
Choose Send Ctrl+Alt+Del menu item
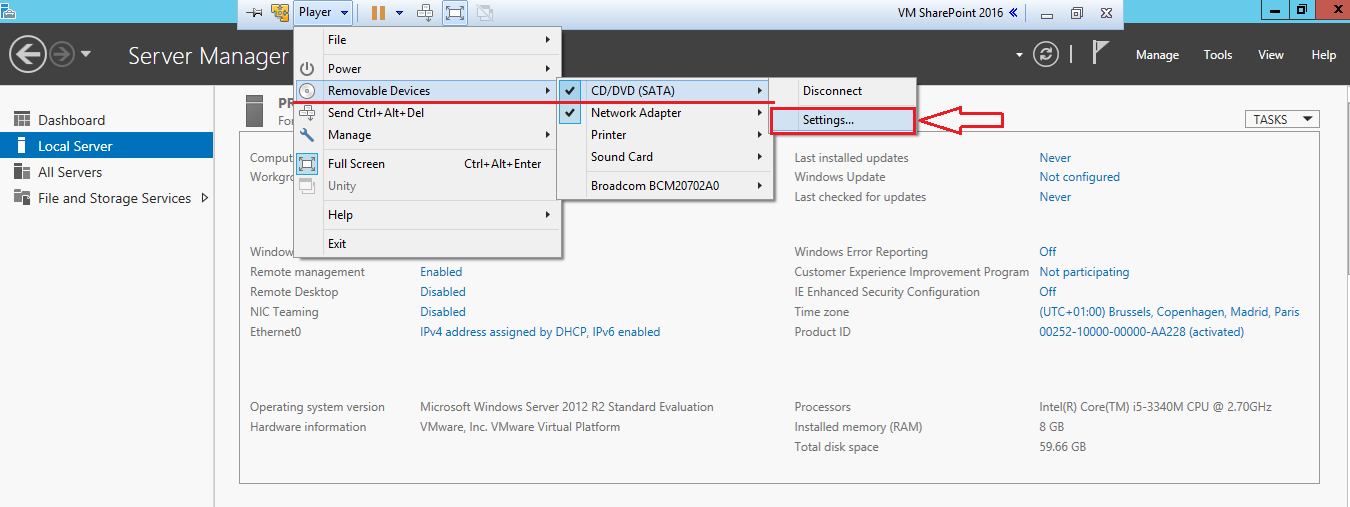427,113
